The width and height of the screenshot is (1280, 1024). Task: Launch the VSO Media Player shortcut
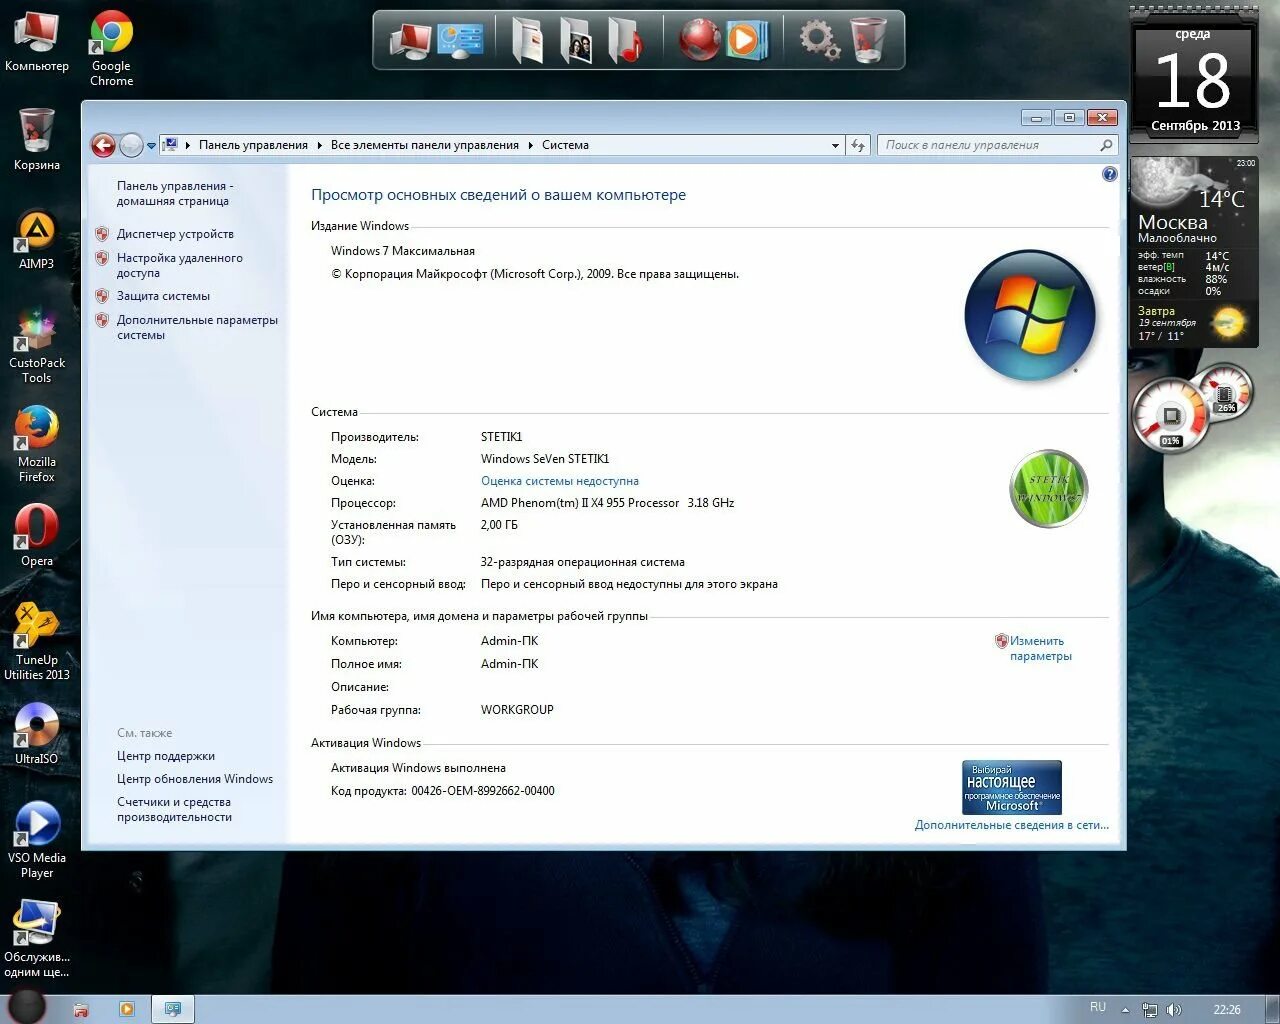coord(37,840)
